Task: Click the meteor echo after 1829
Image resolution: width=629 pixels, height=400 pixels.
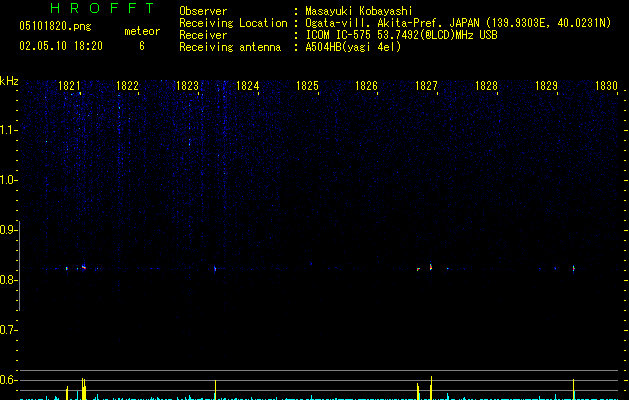Action: pyautogui.click(x=573, y=268)
